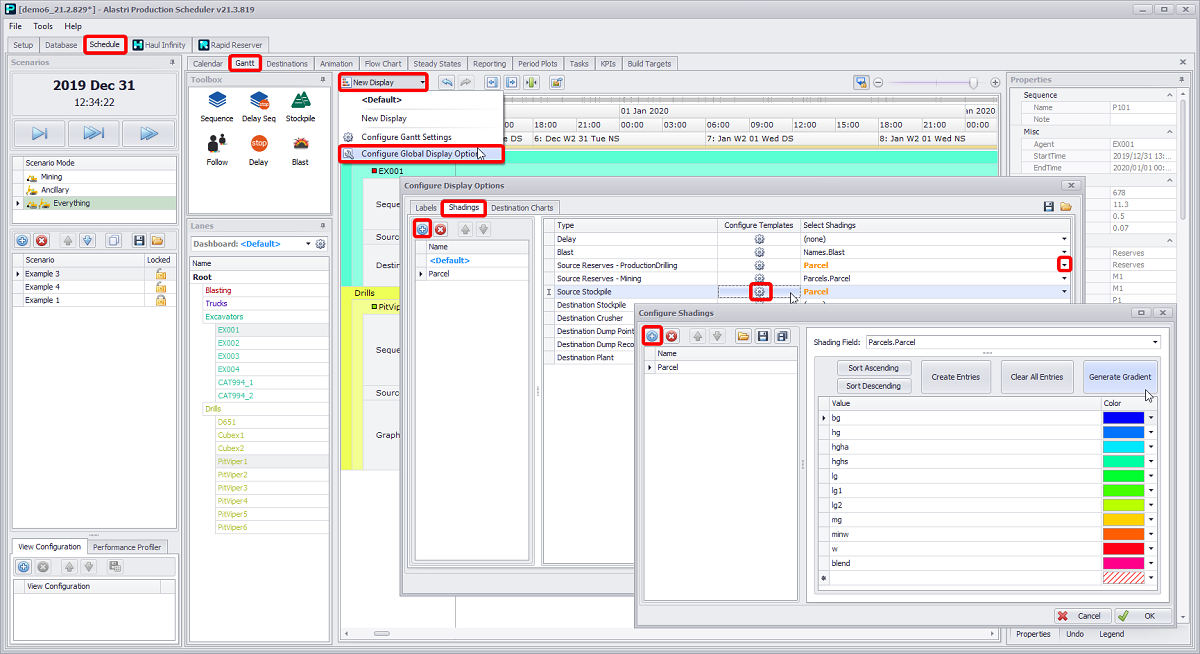Open the Destination Charts tab
Viewport: 1200px width, 654px height.
click(x=522, y=208)
